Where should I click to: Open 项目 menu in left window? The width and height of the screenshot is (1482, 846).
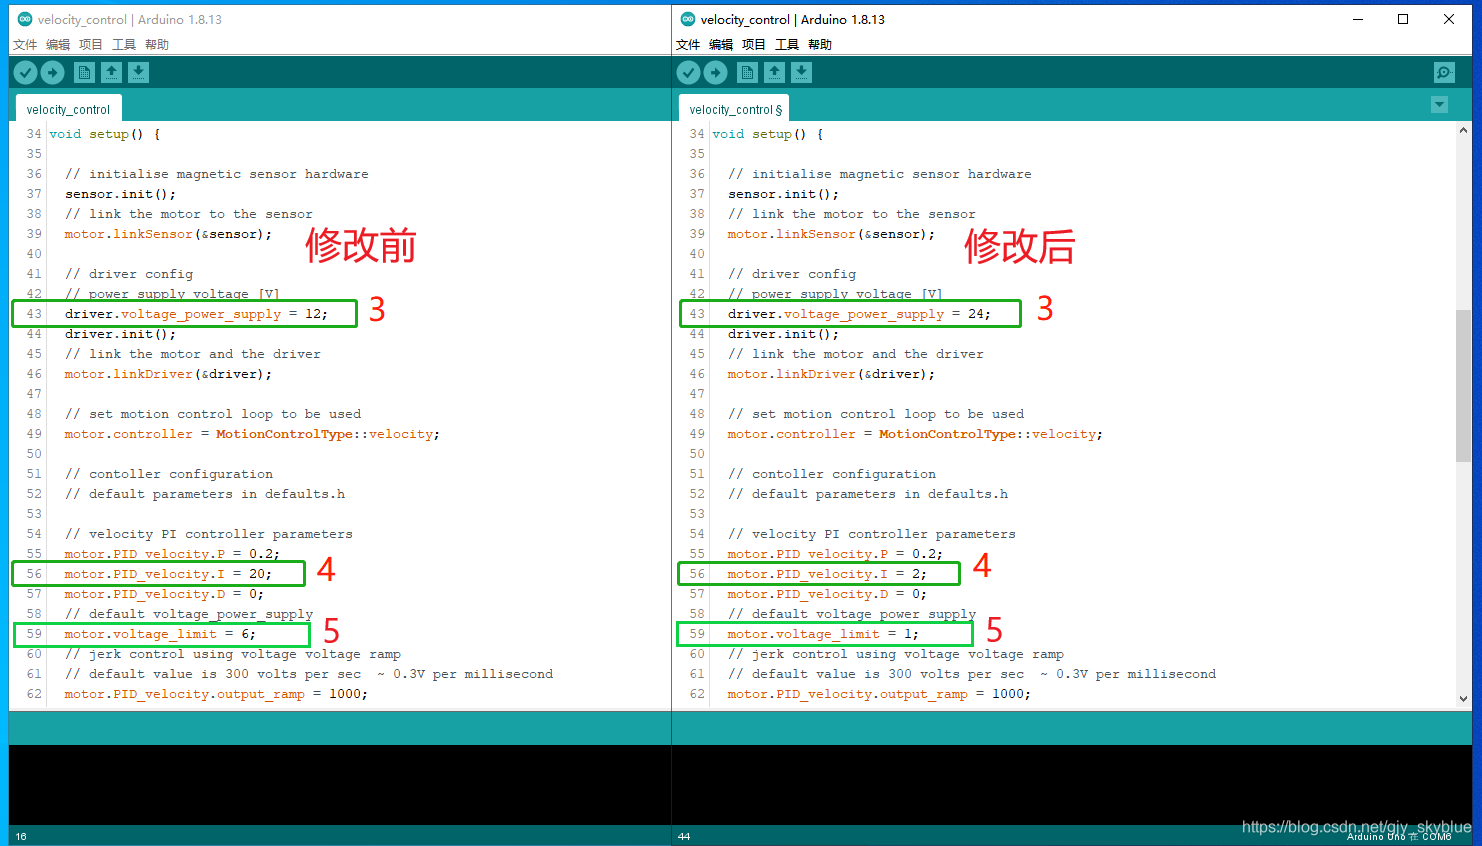tap(91, 45)
